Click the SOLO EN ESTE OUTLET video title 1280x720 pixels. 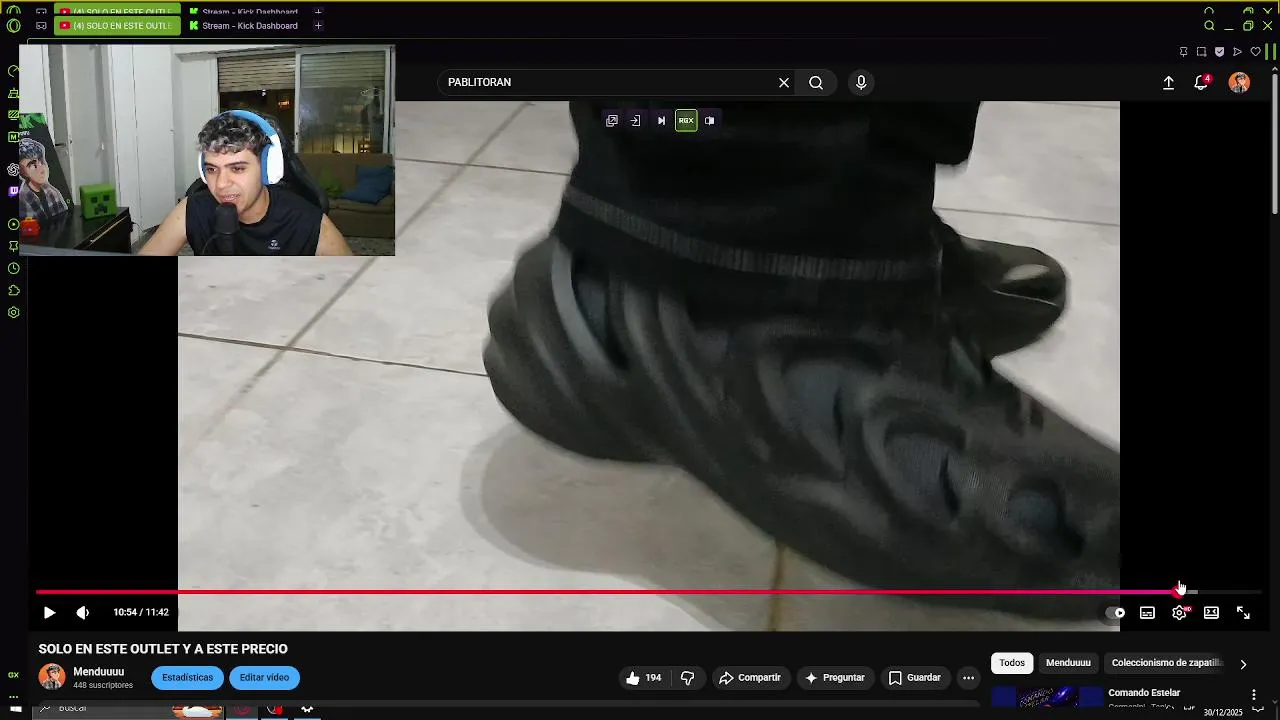[163, 649]
